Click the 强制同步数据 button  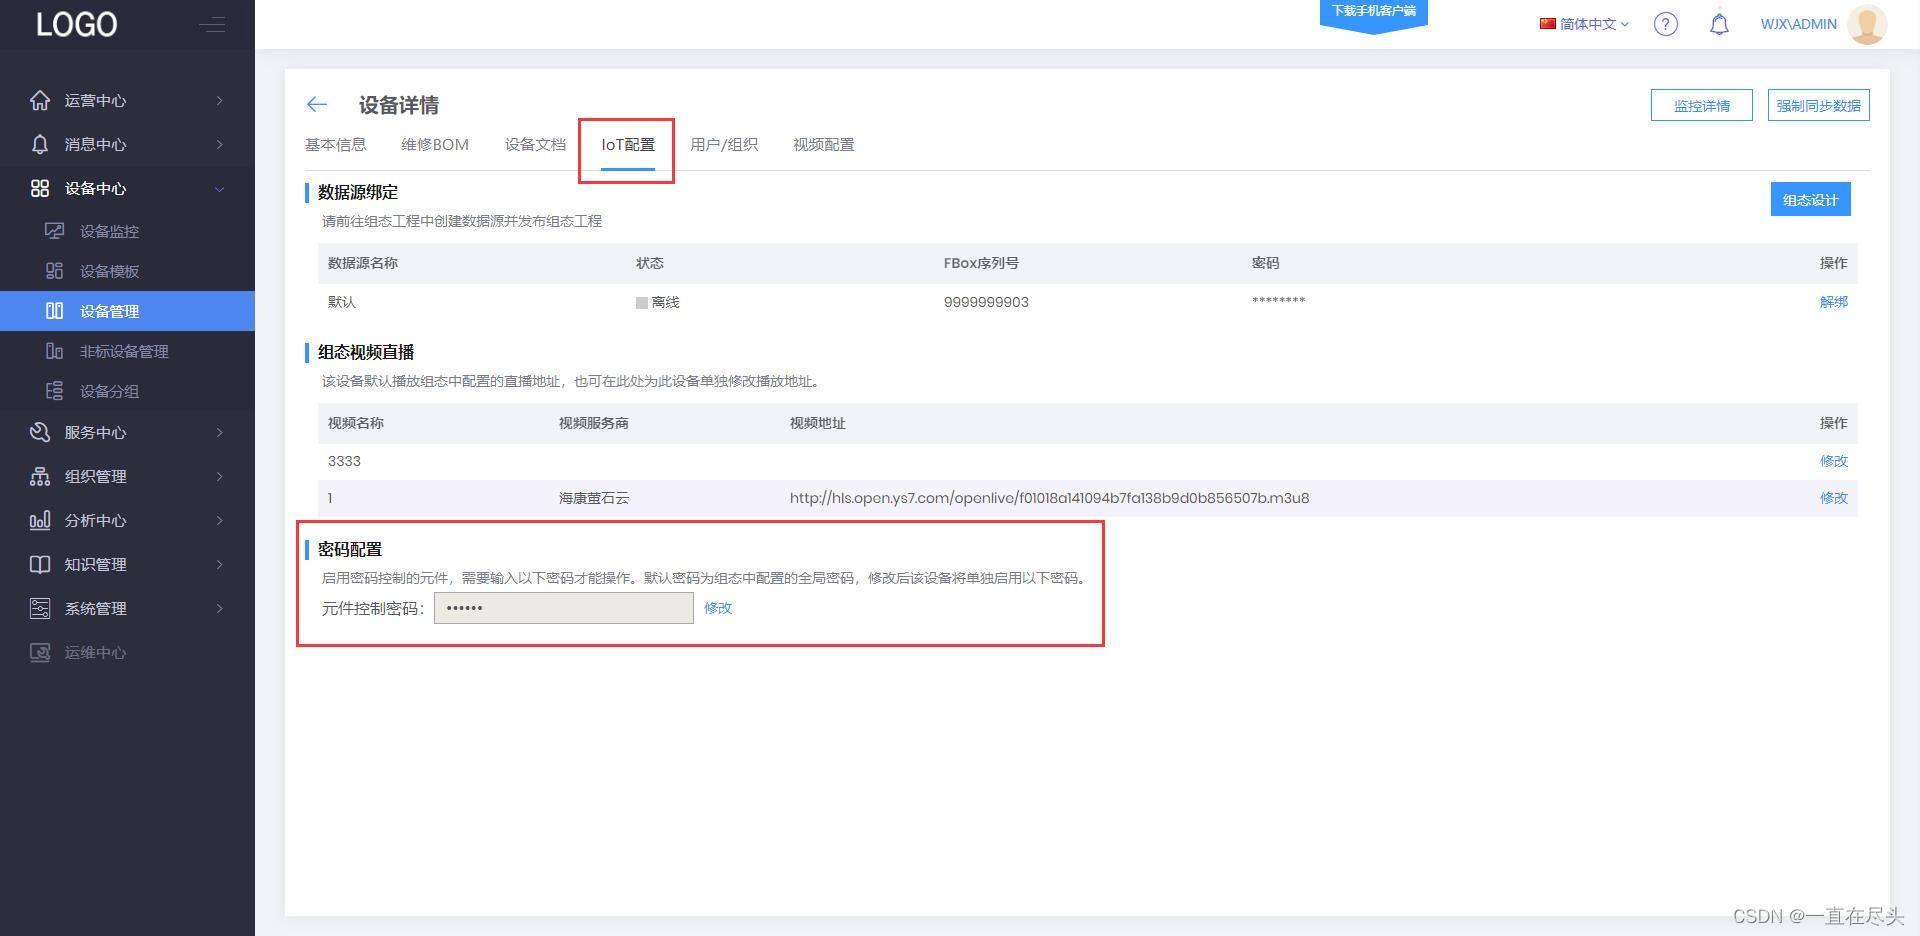coord(1818,105)
